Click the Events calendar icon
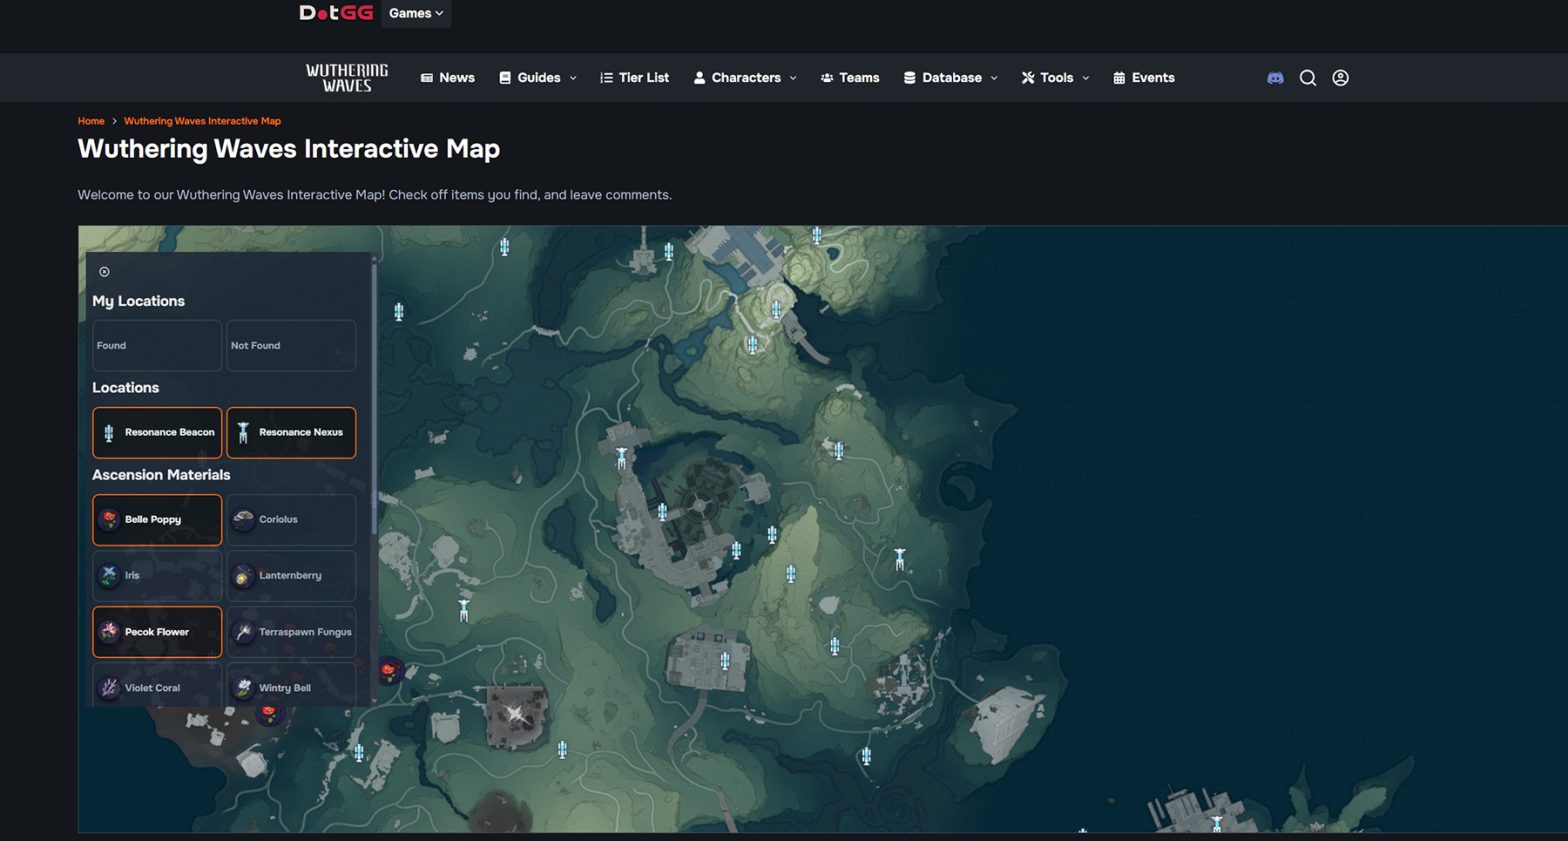This screenshot has width=1568, height=841. pyautogui.click(x=1119, y=78)
